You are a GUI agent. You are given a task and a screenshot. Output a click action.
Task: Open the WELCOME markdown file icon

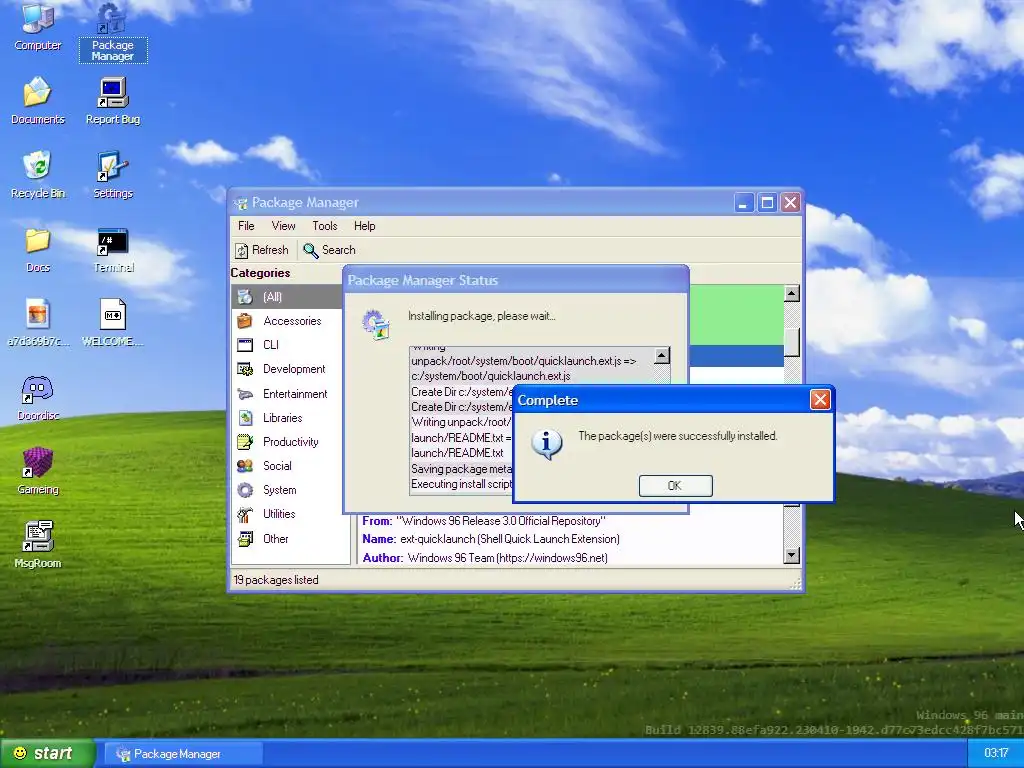pos(112,323)
